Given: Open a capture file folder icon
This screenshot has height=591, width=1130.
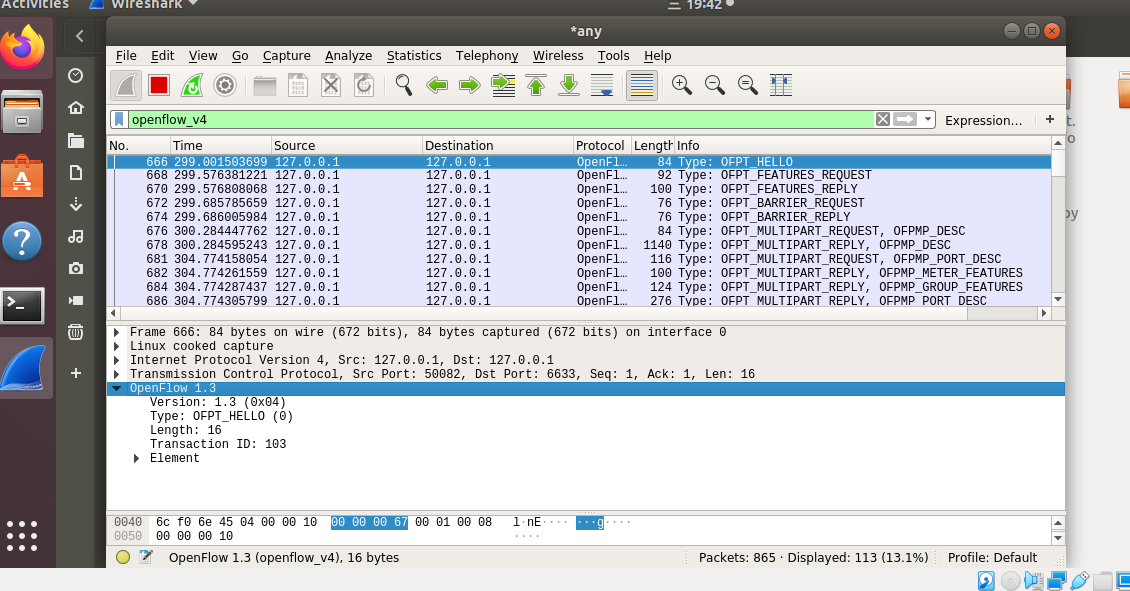Looking at the screenshot, I should point(264,86).
